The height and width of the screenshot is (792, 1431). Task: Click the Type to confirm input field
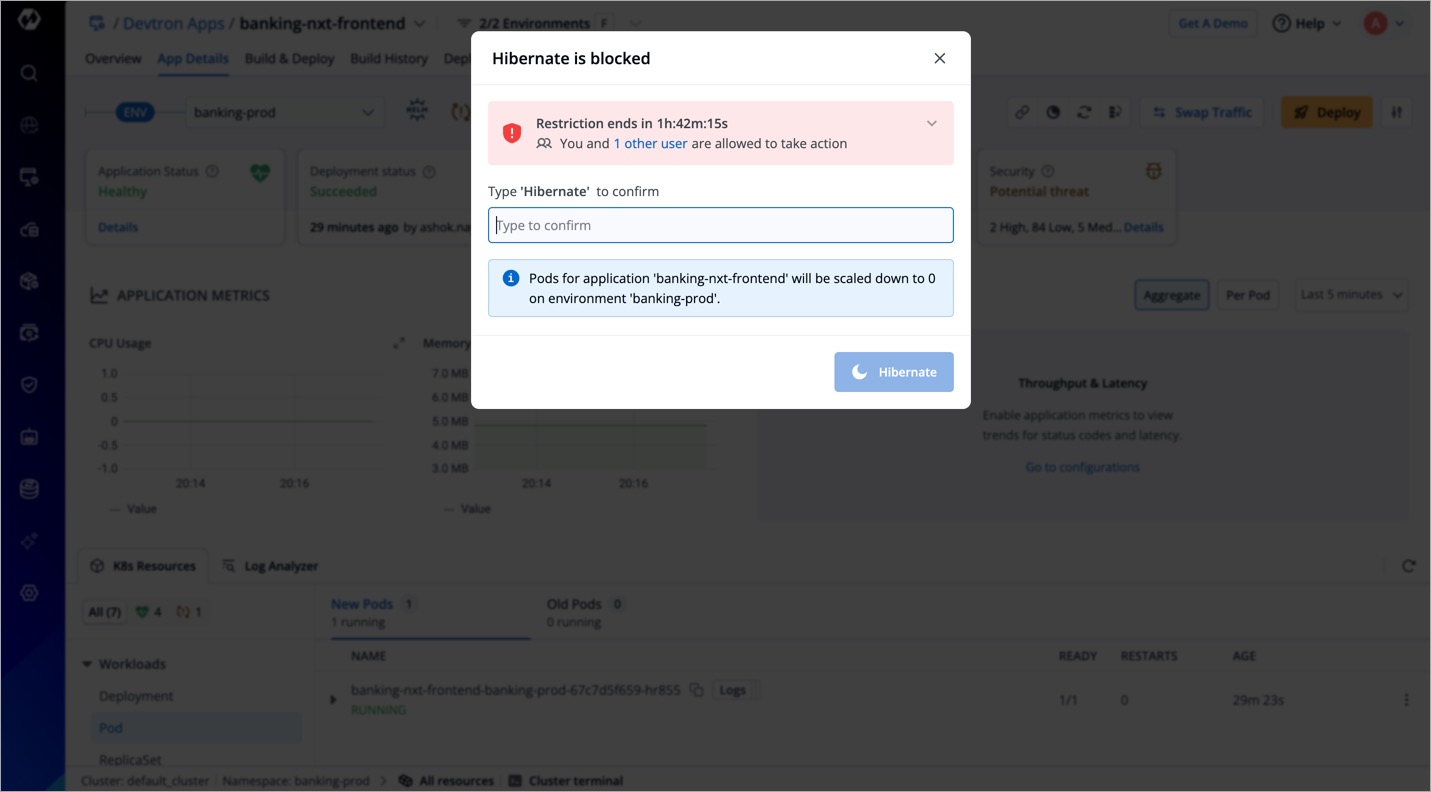coord(720,225)
